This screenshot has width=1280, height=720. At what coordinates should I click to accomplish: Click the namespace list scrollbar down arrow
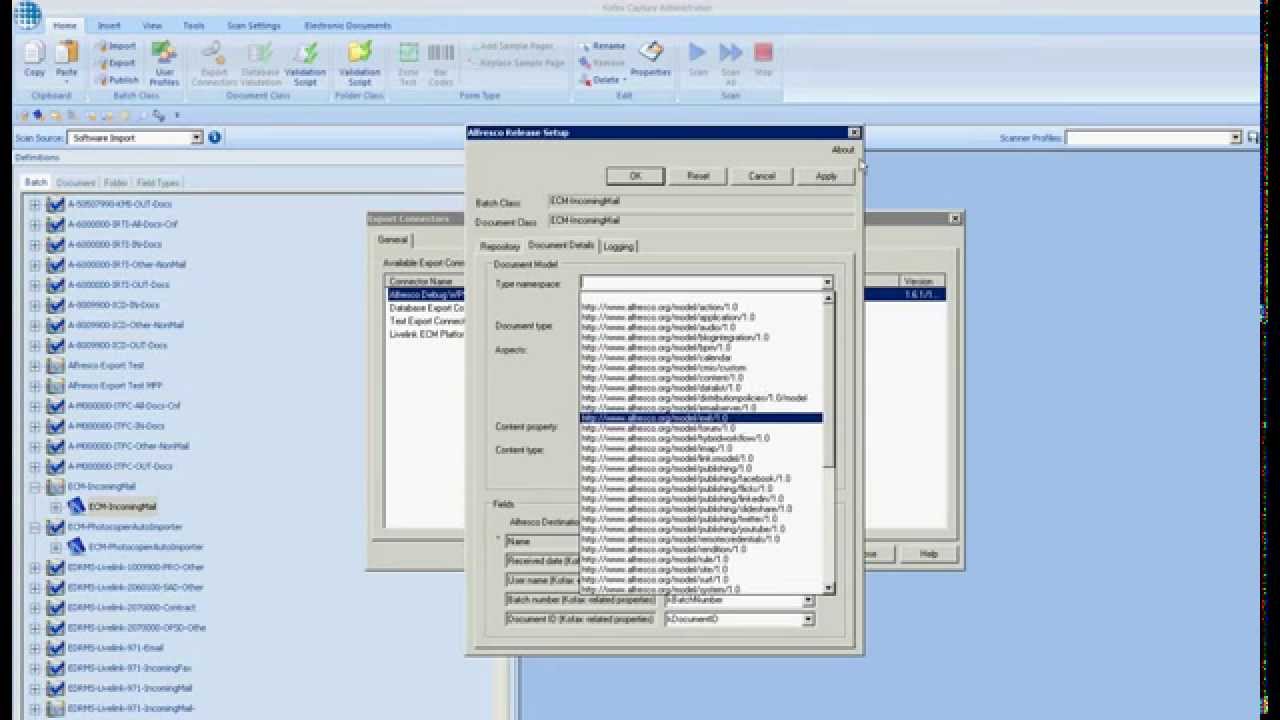pyautogui.click(x=829, y=588)
